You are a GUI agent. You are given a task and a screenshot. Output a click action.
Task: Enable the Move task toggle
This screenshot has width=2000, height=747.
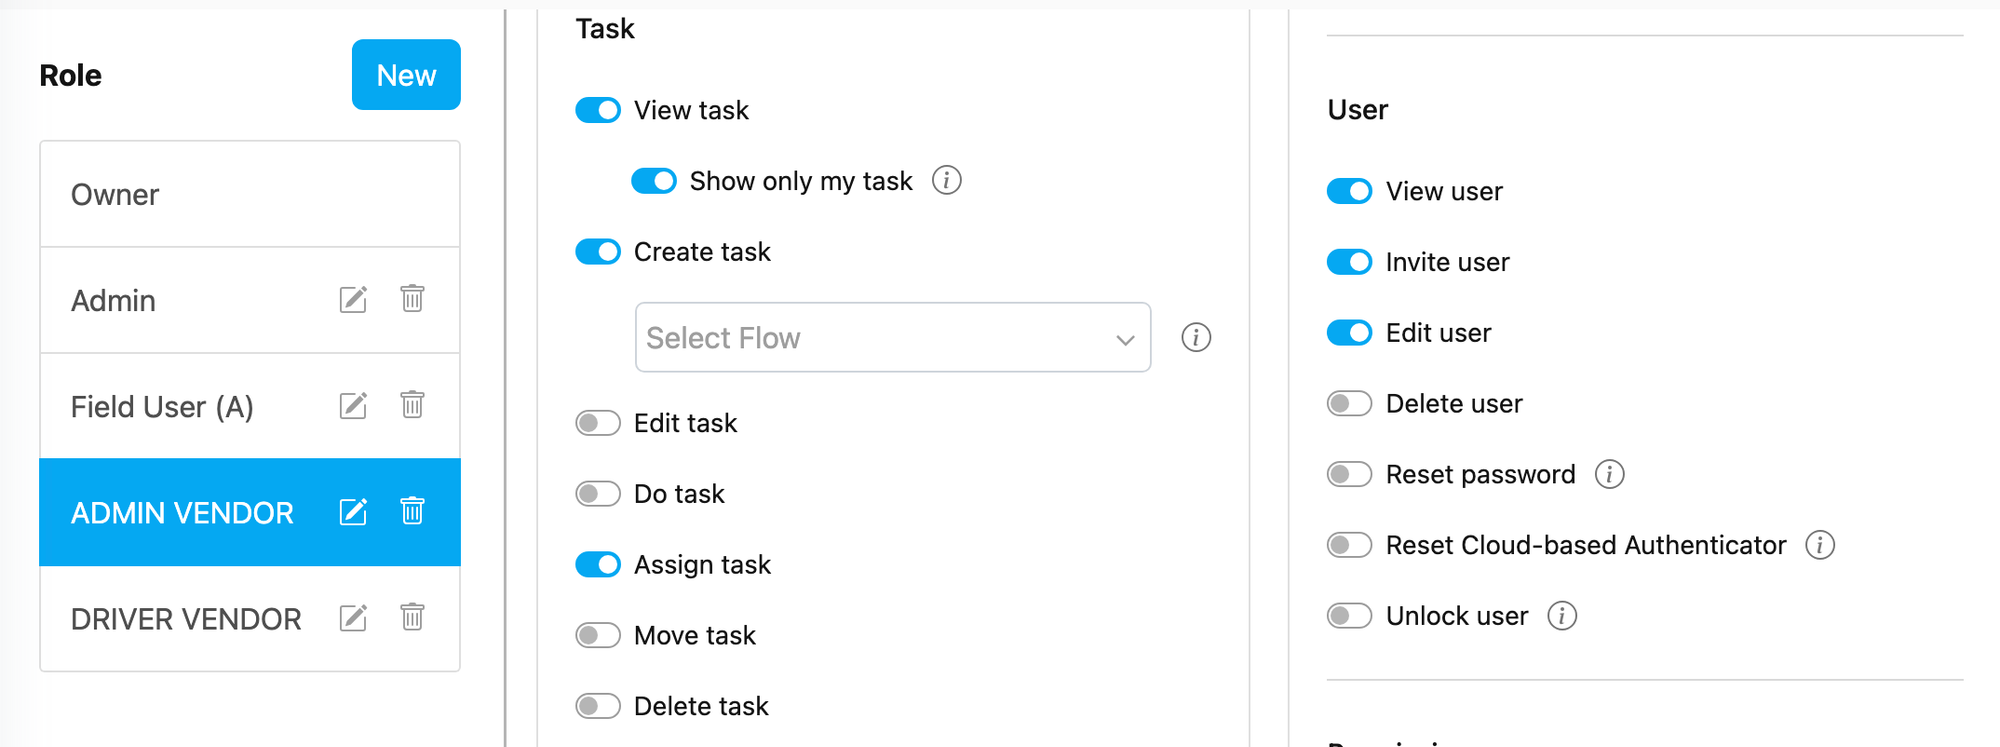(x=598, y=635)
